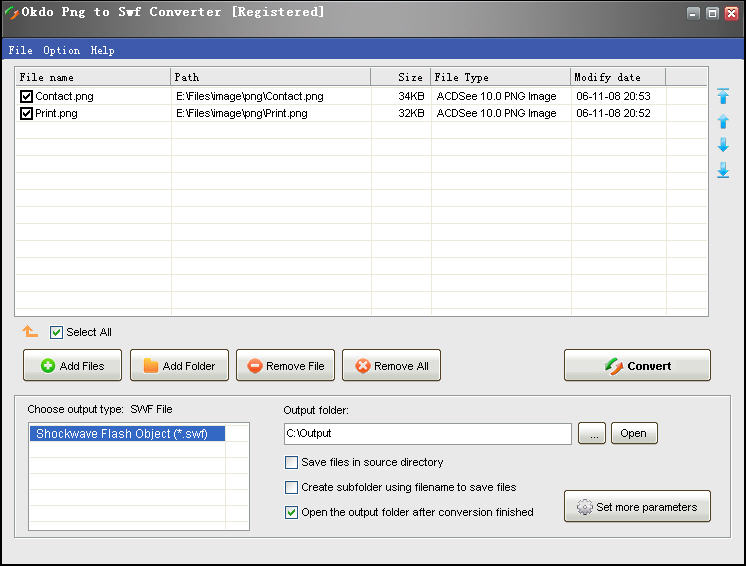The image size is (746, 566).
Task: Open the output folder with Open button
Action: pyautogui.click(x=634, y=433)
